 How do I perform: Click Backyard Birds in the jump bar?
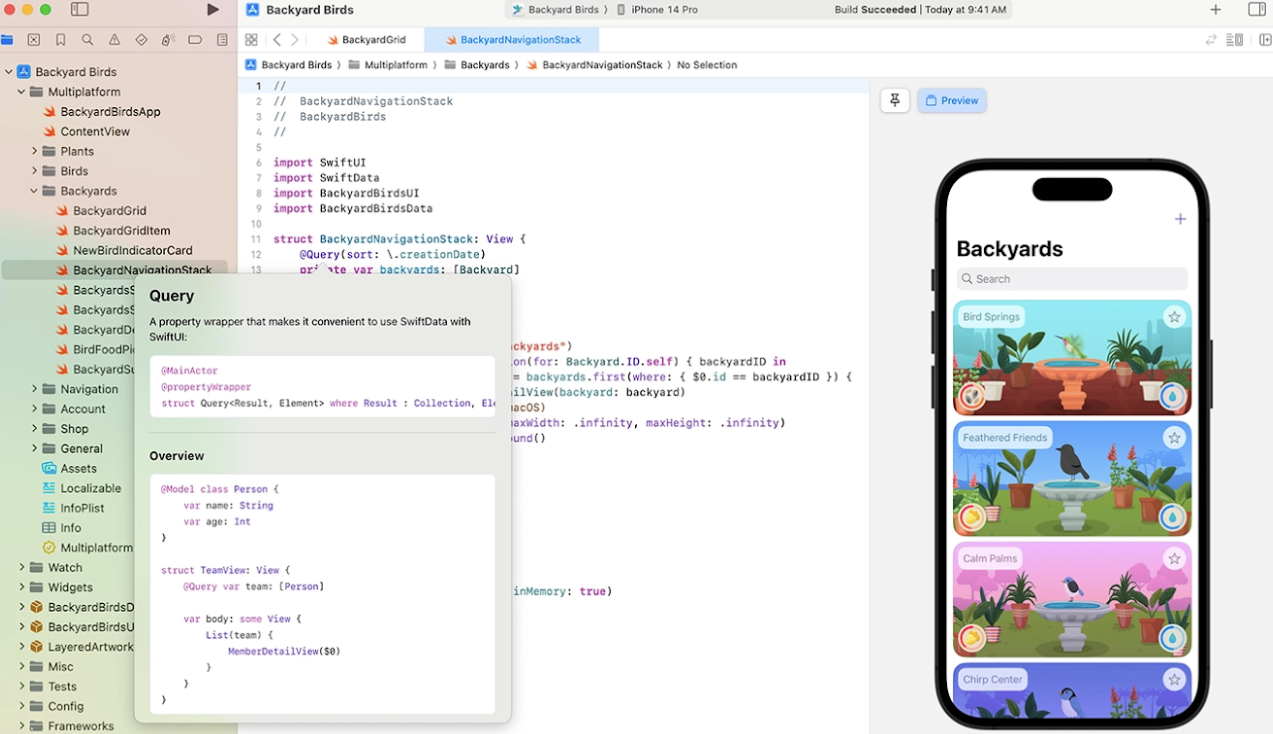(289, 65)
